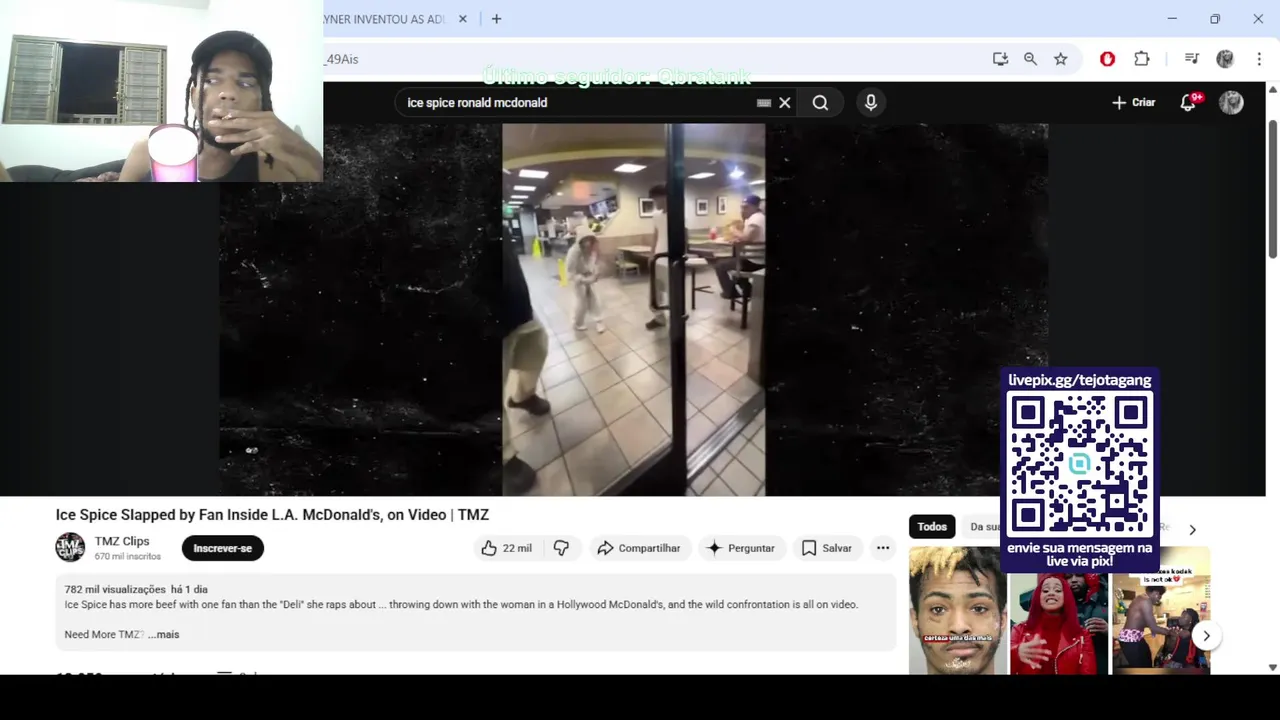Open the Extensions puzzle piece menu
1280x720 pixels.
point(1141,59)
